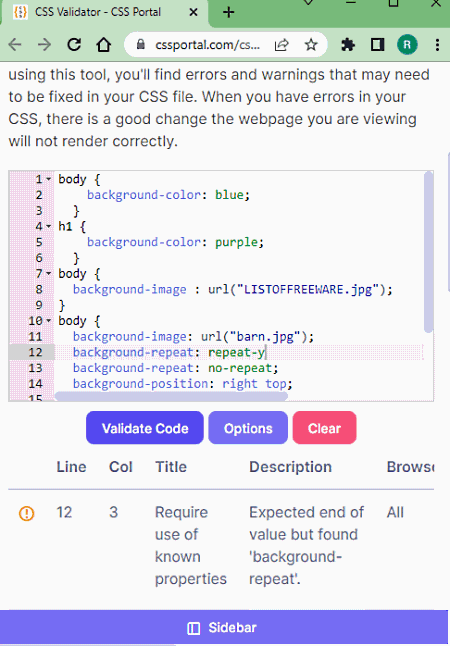Screen dimensions: 450x646
Task: Collapse the body rule at line 1
Action: (49, 179)
